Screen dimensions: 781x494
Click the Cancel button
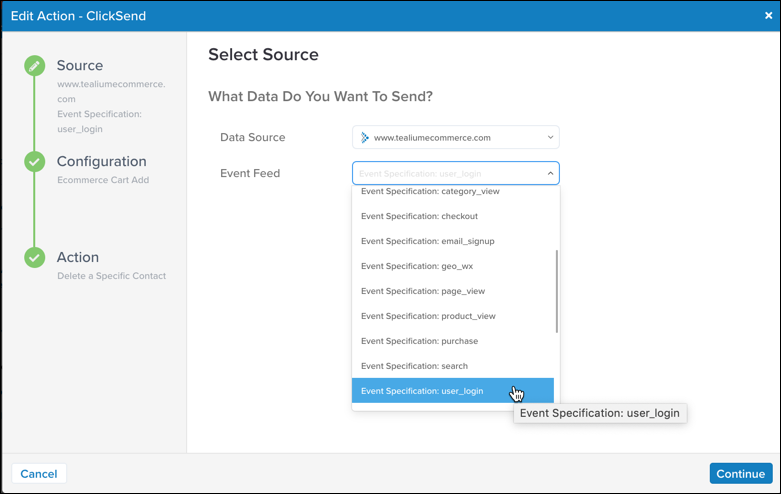tap(39, 474)
